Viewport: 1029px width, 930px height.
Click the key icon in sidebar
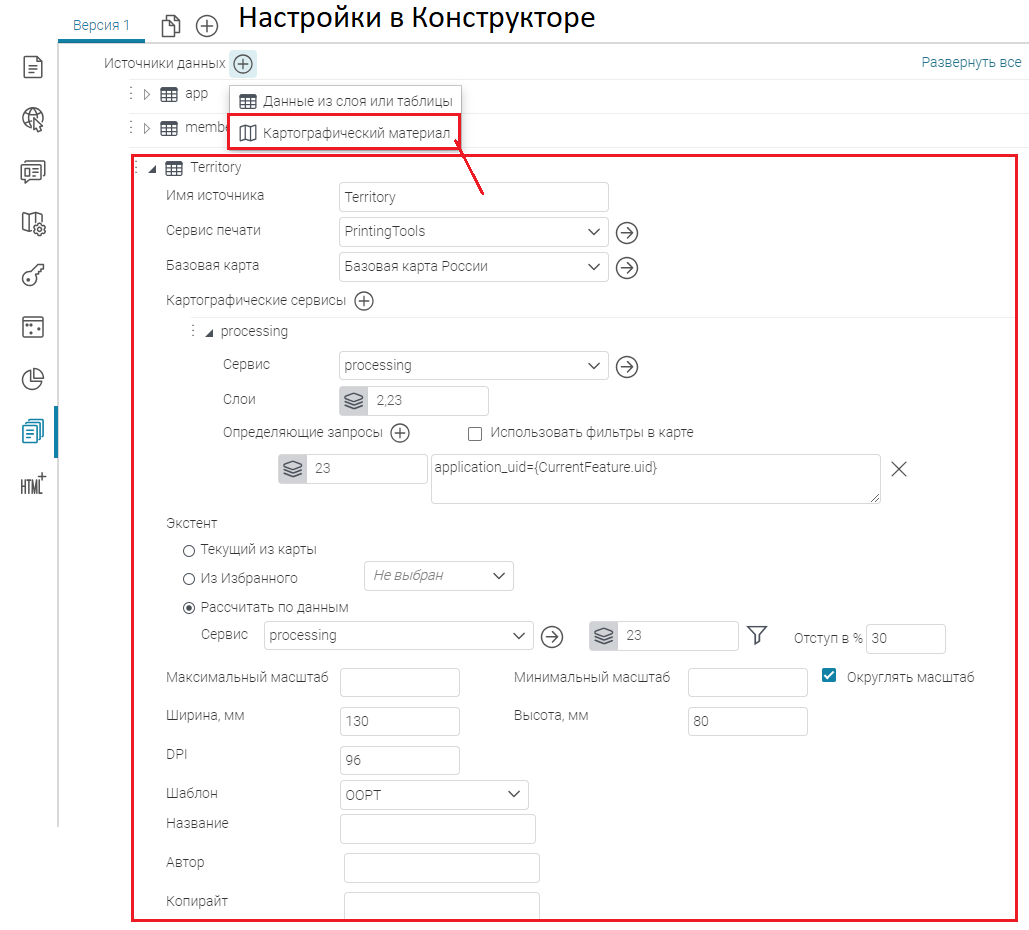[x=33, y=276]
